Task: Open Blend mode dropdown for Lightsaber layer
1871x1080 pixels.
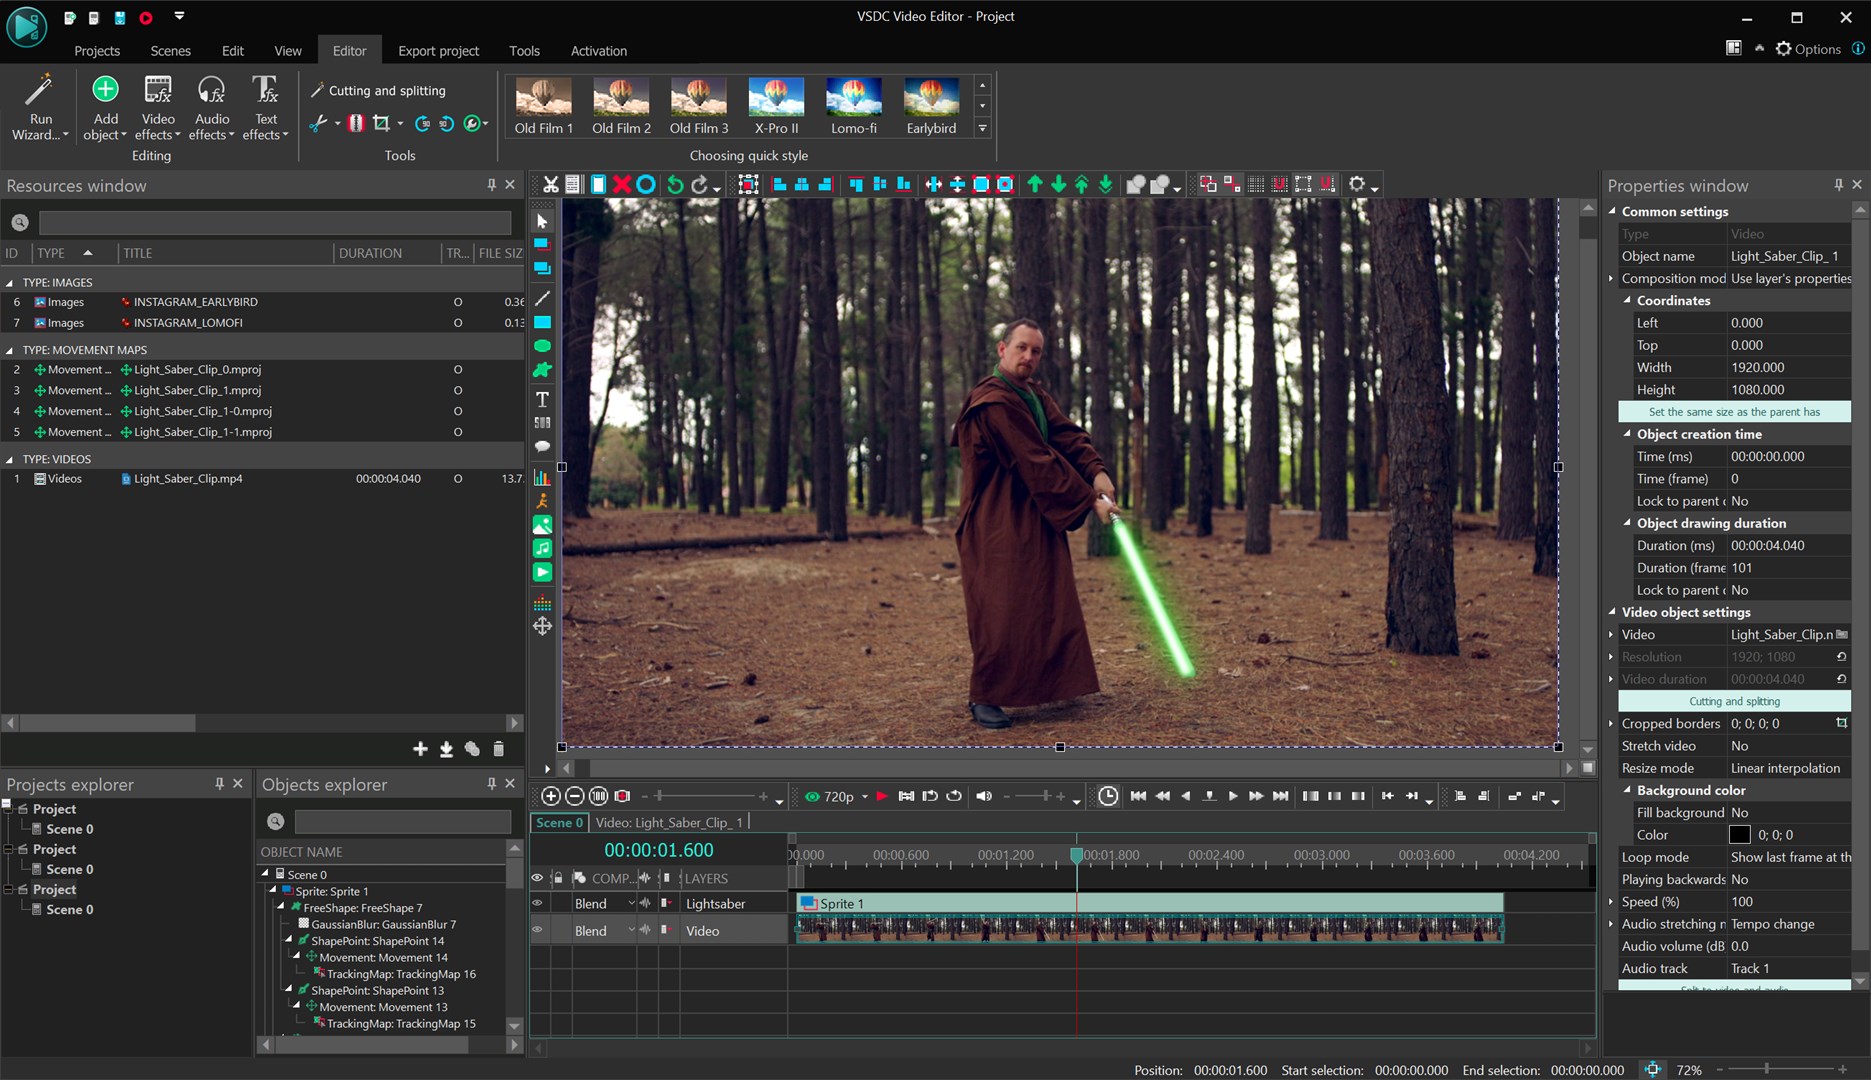Action: point(631,903)
